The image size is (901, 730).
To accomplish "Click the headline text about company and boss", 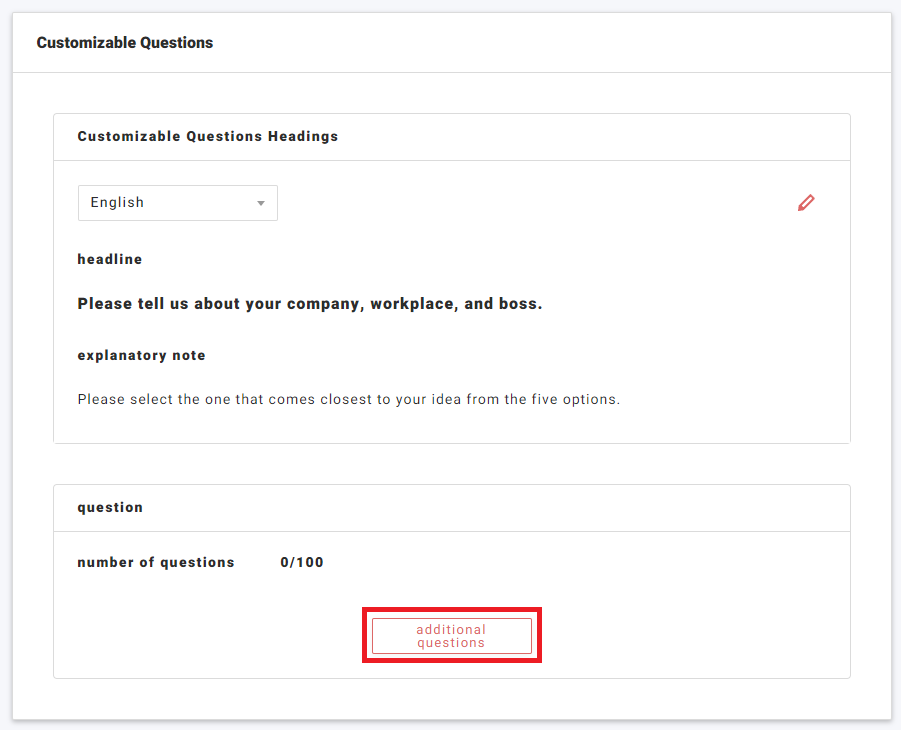I will (310, 304).
